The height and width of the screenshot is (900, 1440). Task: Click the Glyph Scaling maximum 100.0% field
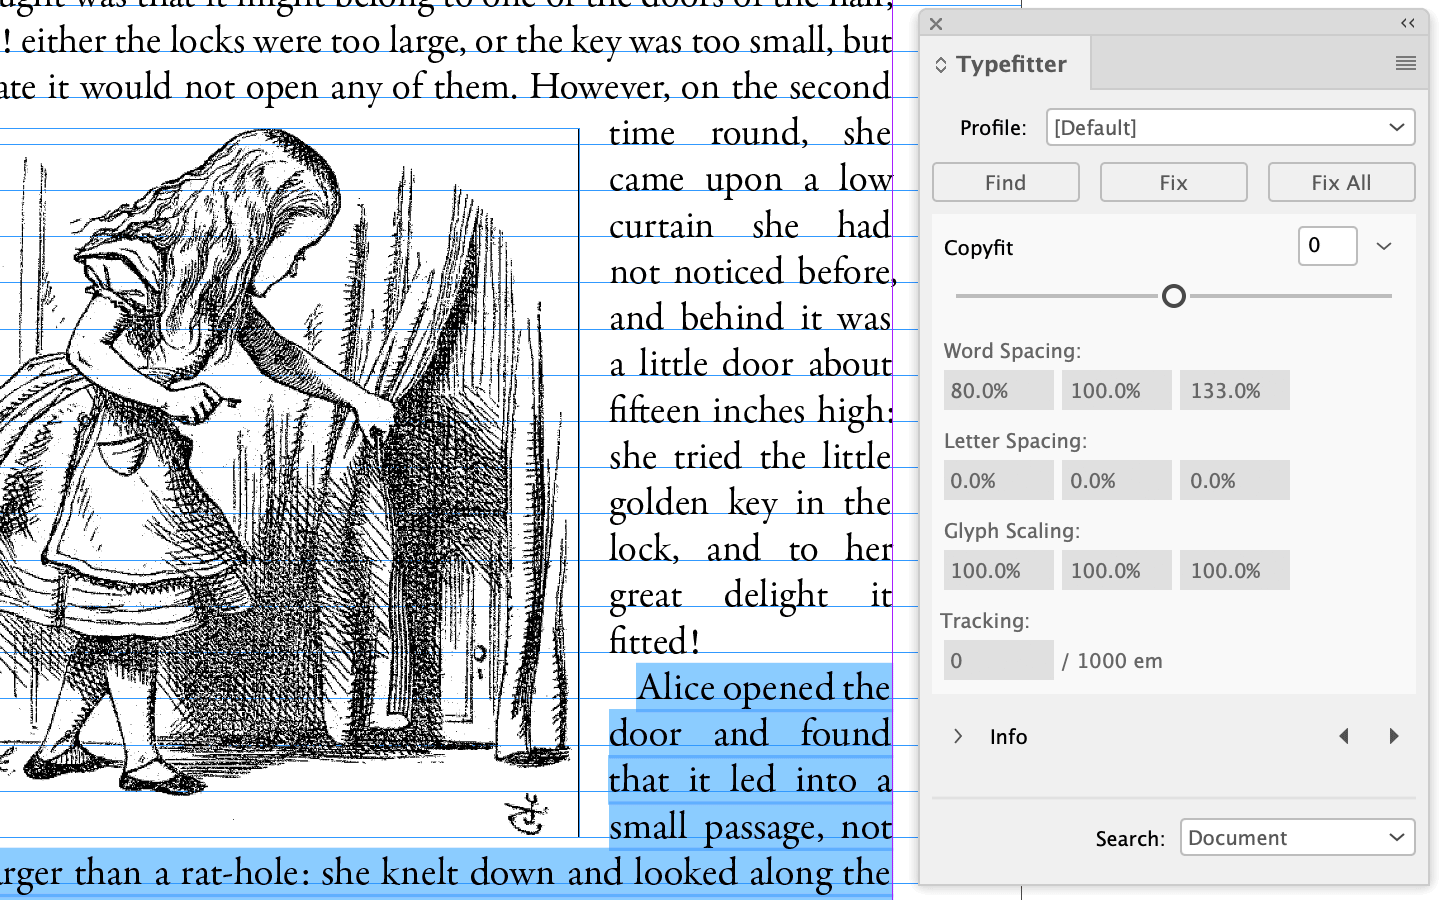tap(1234, 570)
